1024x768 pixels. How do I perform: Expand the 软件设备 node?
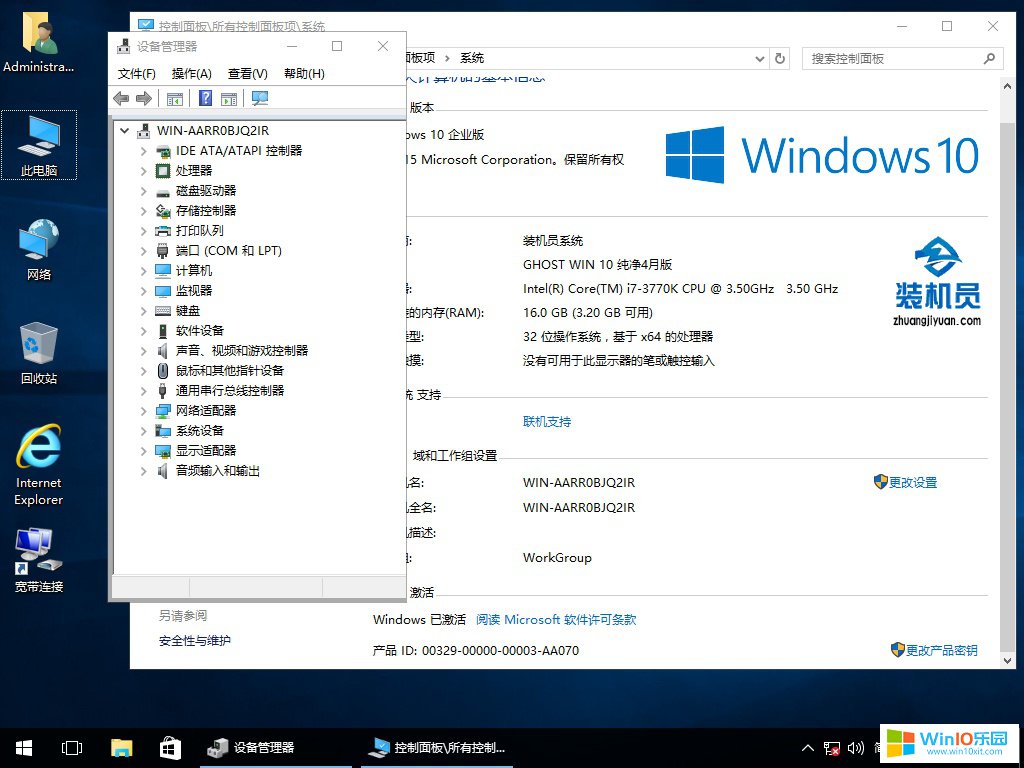click(143, 331)
